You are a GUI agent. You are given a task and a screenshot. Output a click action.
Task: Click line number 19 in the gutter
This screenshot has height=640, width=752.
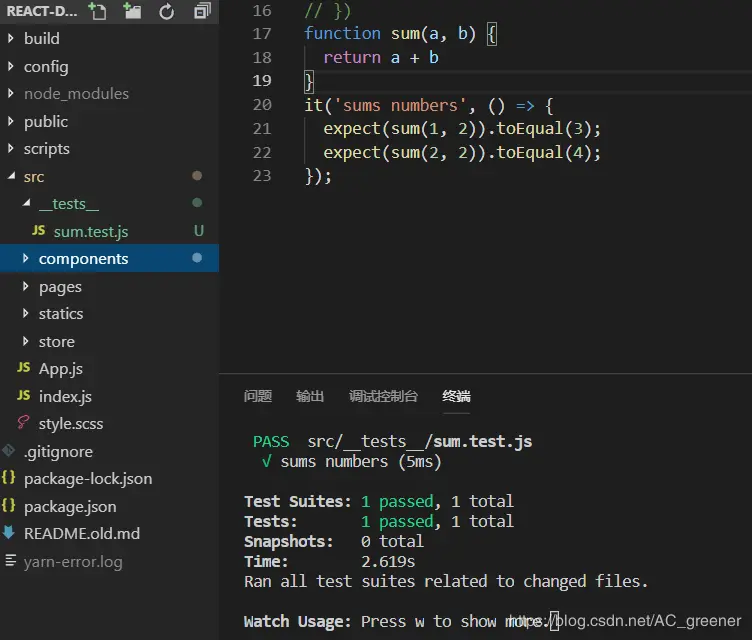coord(262,81)
